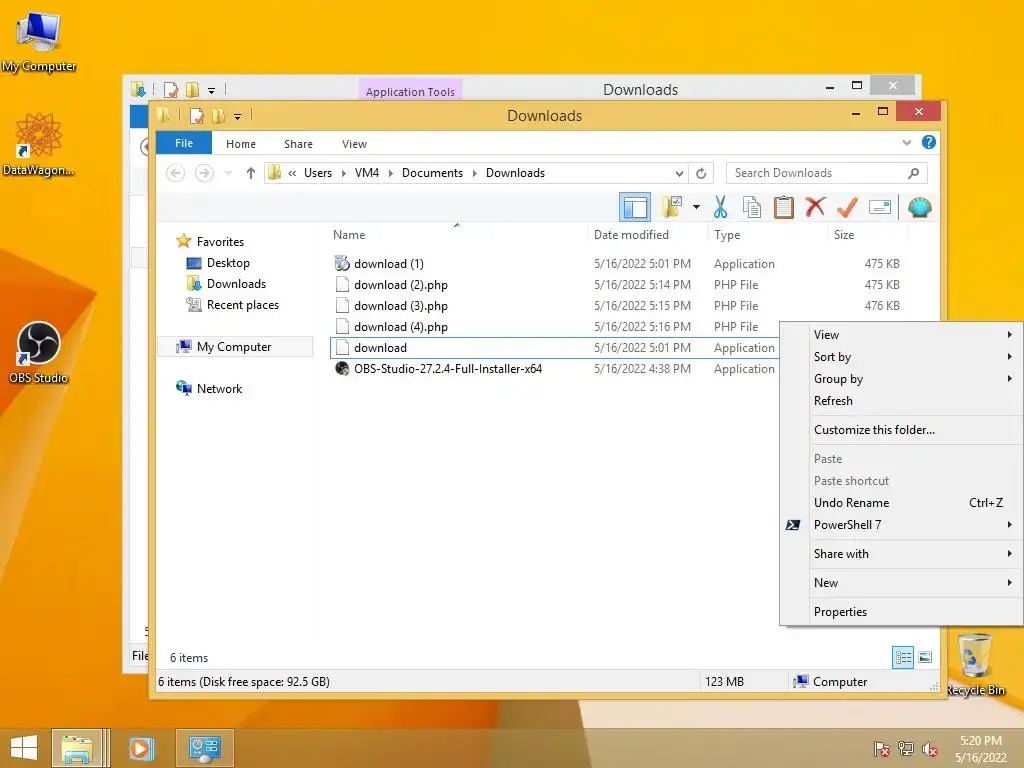Choose Undo Rename from context menu
Screen dimensions: 1024x768
[x=902, y=503]
